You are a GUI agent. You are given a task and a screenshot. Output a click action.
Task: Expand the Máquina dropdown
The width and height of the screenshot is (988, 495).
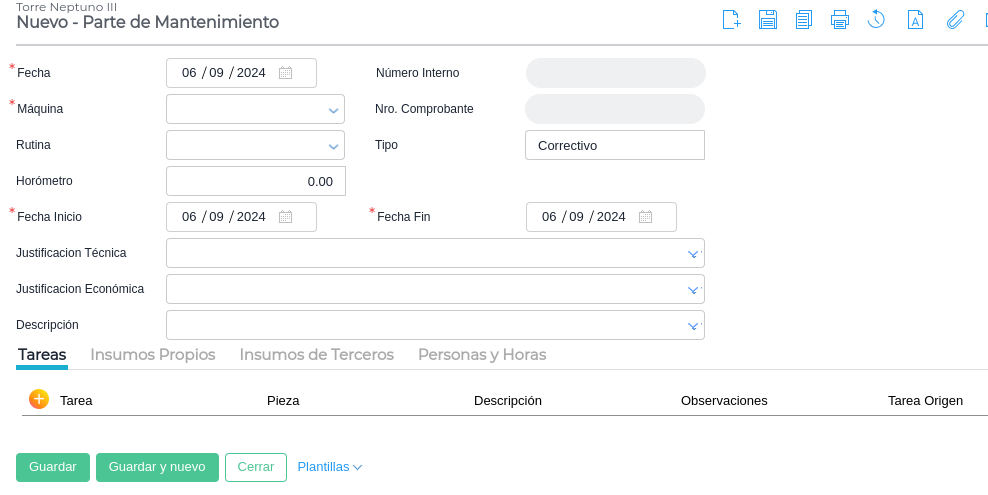333,110
